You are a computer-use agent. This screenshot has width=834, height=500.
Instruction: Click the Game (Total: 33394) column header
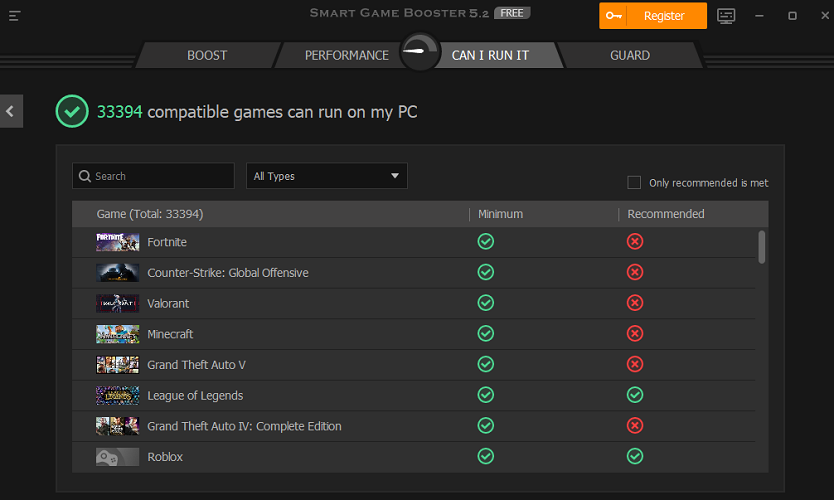pos(150,214)
